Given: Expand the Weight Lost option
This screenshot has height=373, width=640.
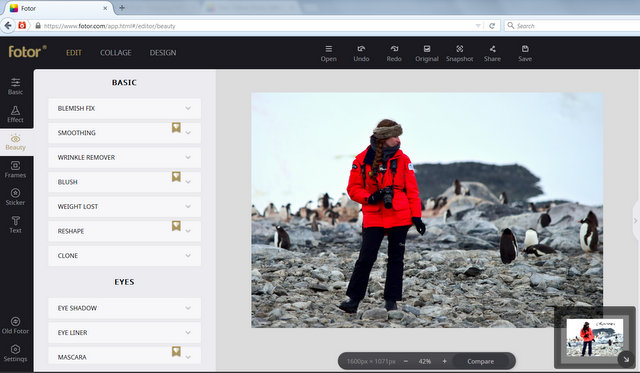Looking at the screenshot, I should (x=124, y=206).
